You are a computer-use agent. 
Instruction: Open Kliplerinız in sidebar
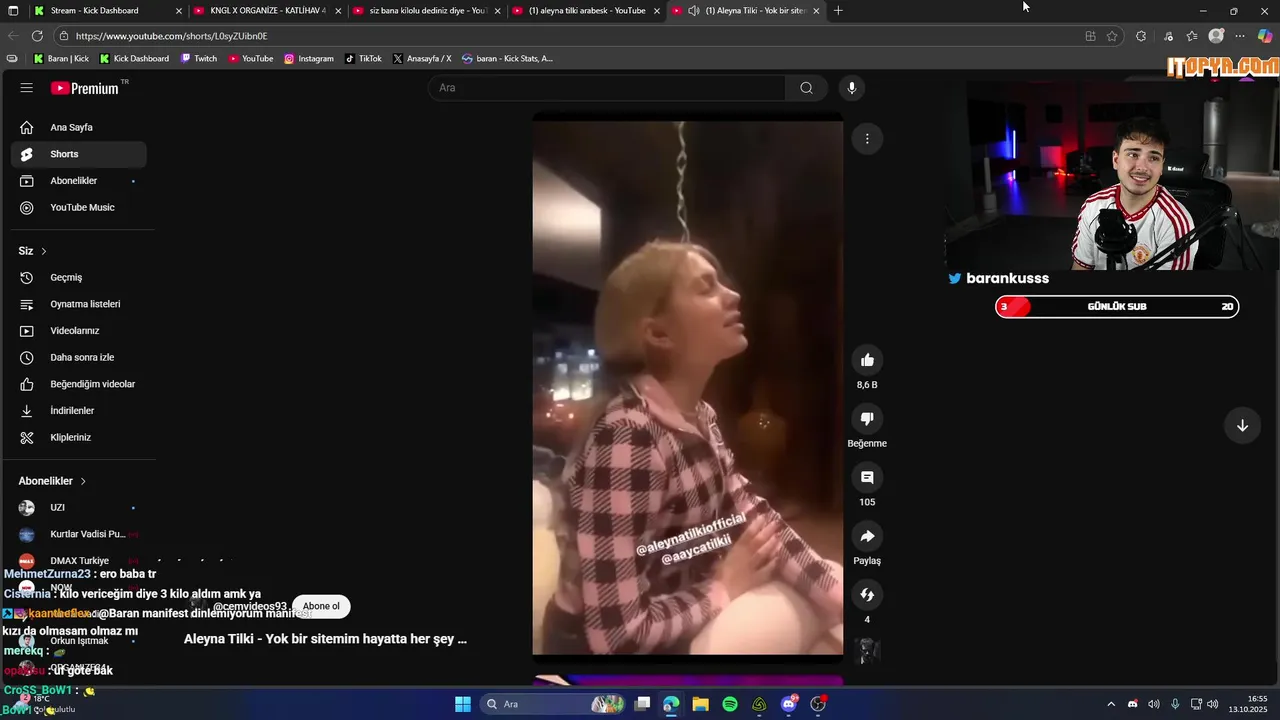(x=79, y=437)
